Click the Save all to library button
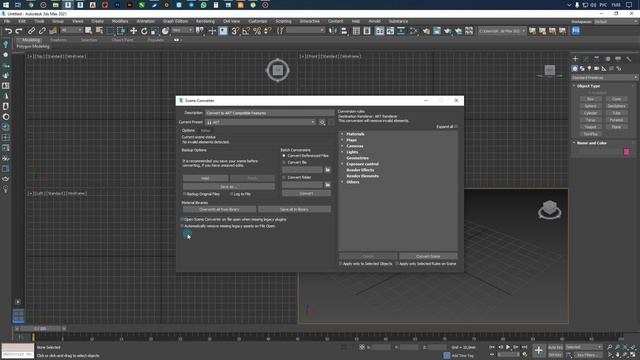Image resolution: width=640 pixels, height=360 pixels. click(294, 209)
